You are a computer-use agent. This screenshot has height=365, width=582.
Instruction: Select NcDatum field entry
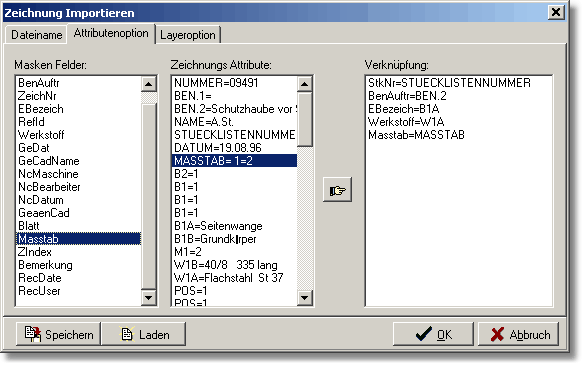79,200
